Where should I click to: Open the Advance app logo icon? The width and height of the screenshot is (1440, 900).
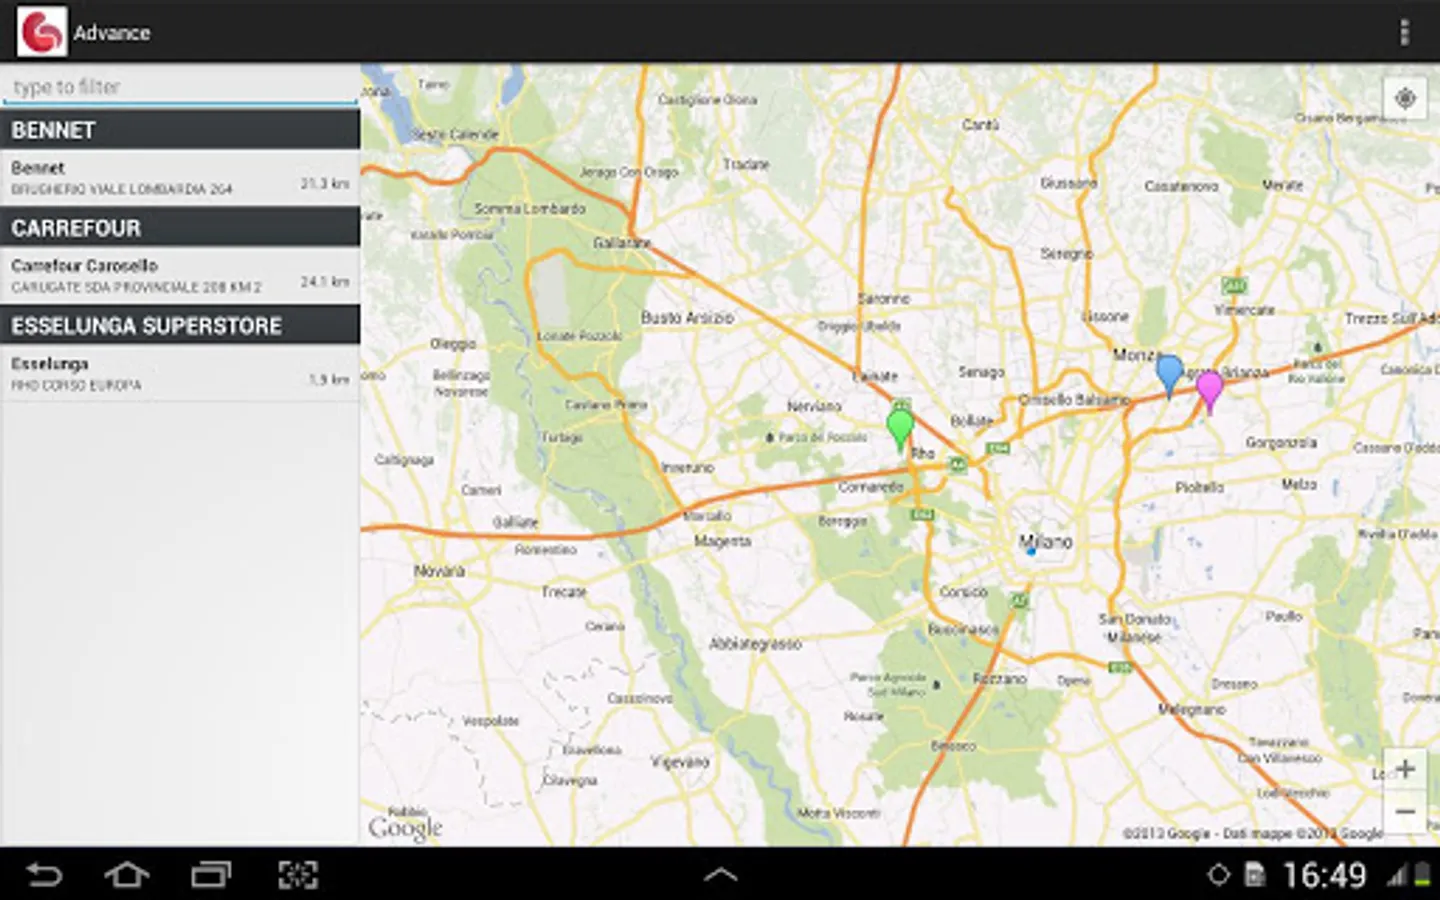click(x=41, y=32)
